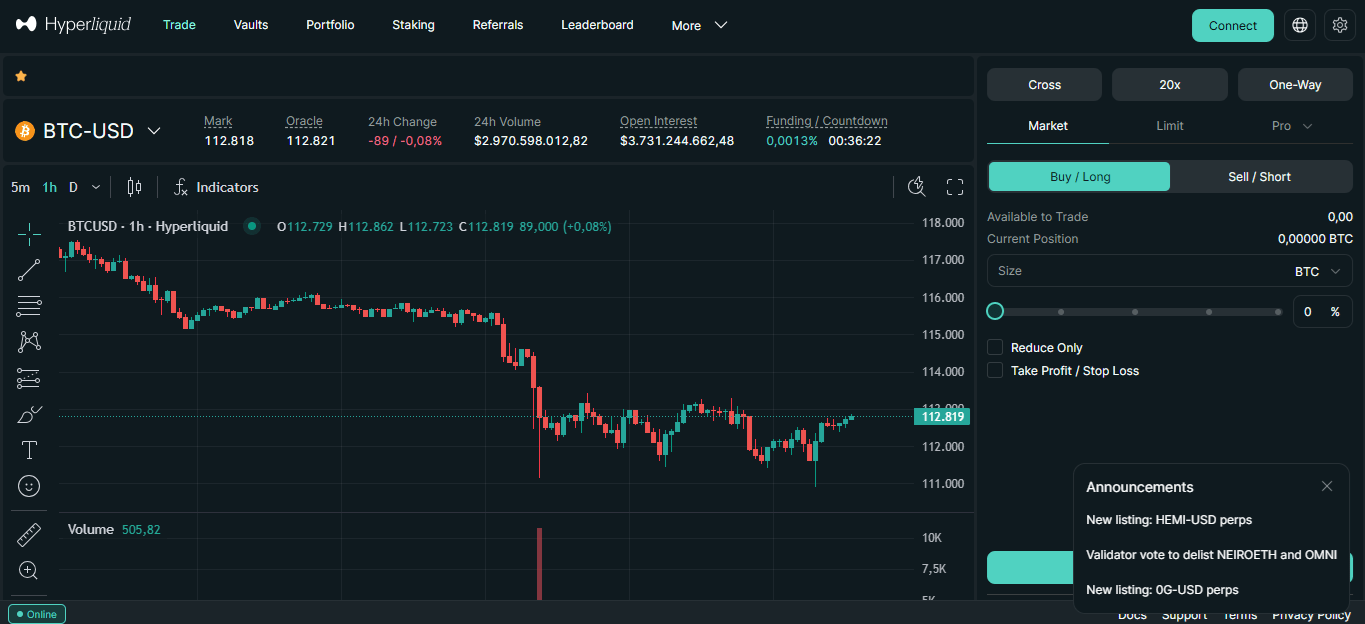
Task: Click the chart fullscreen icon
Action: pos(954,187)
